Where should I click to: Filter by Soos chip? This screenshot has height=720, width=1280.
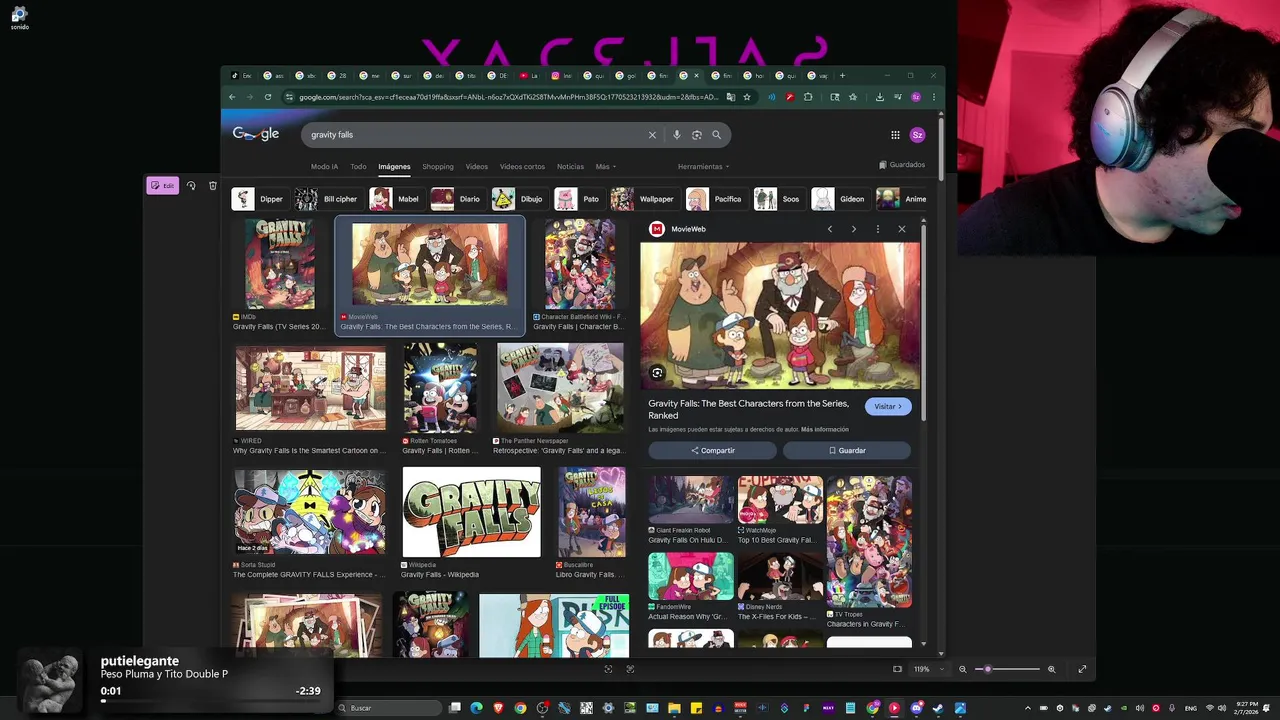pos(779,199)
